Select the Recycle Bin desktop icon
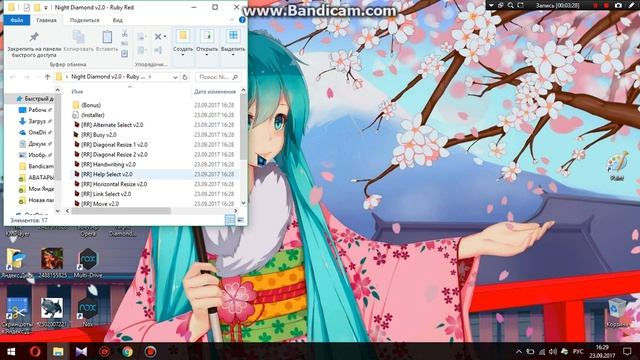640x360 pixels. 617,313
